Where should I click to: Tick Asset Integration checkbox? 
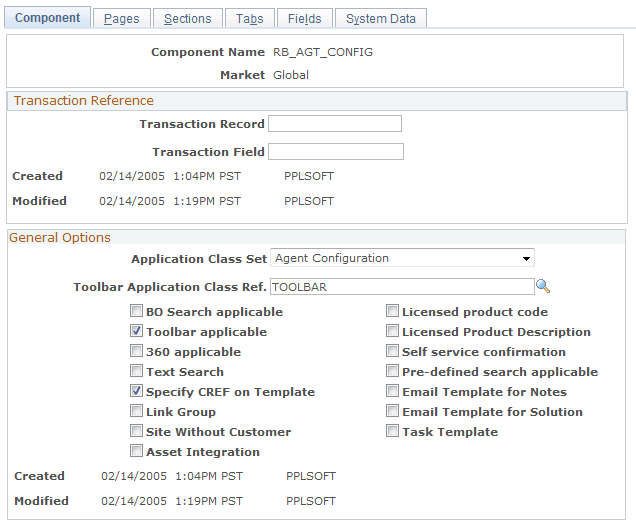136,451
